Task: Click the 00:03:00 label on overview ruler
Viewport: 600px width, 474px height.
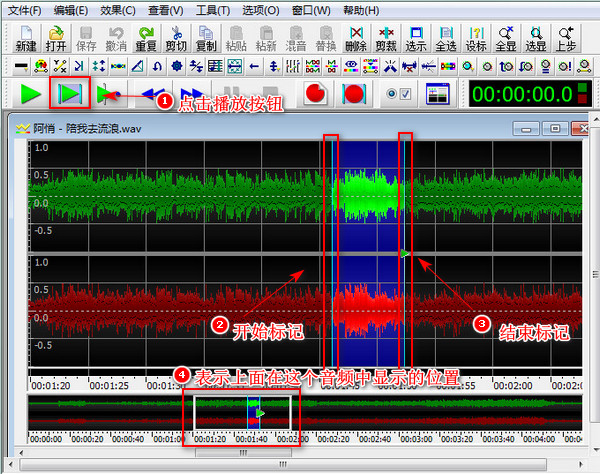Action: (416, 439)
